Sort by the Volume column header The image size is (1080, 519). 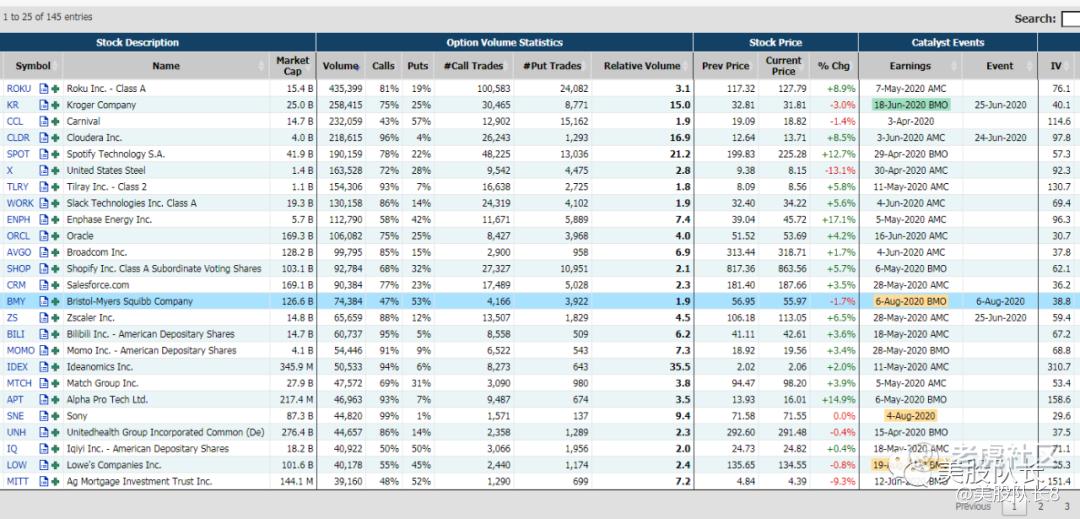(x=340, y=66)
